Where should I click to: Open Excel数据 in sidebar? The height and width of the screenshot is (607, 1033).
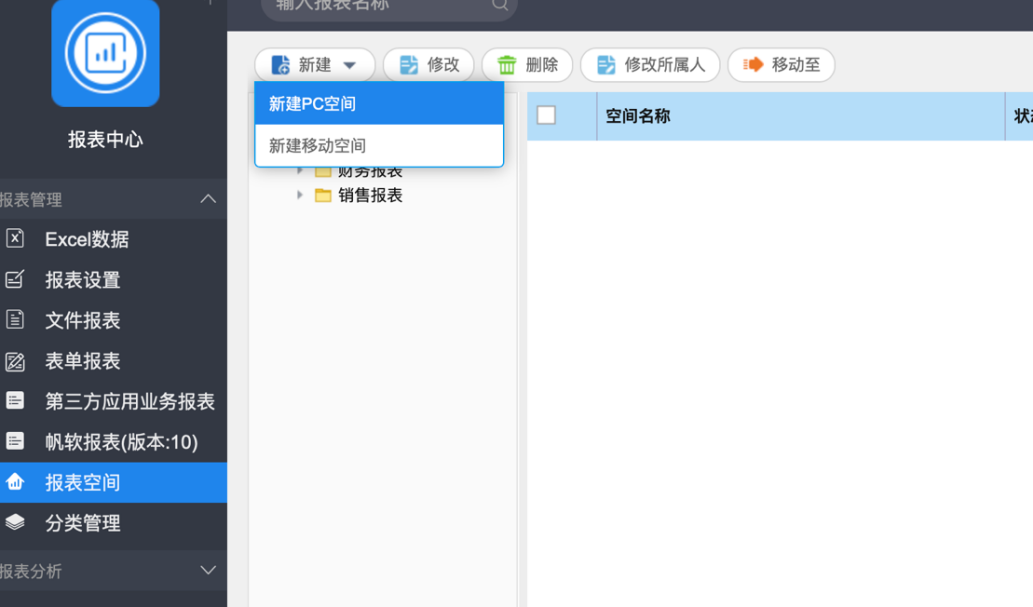(x=86, y=240)
